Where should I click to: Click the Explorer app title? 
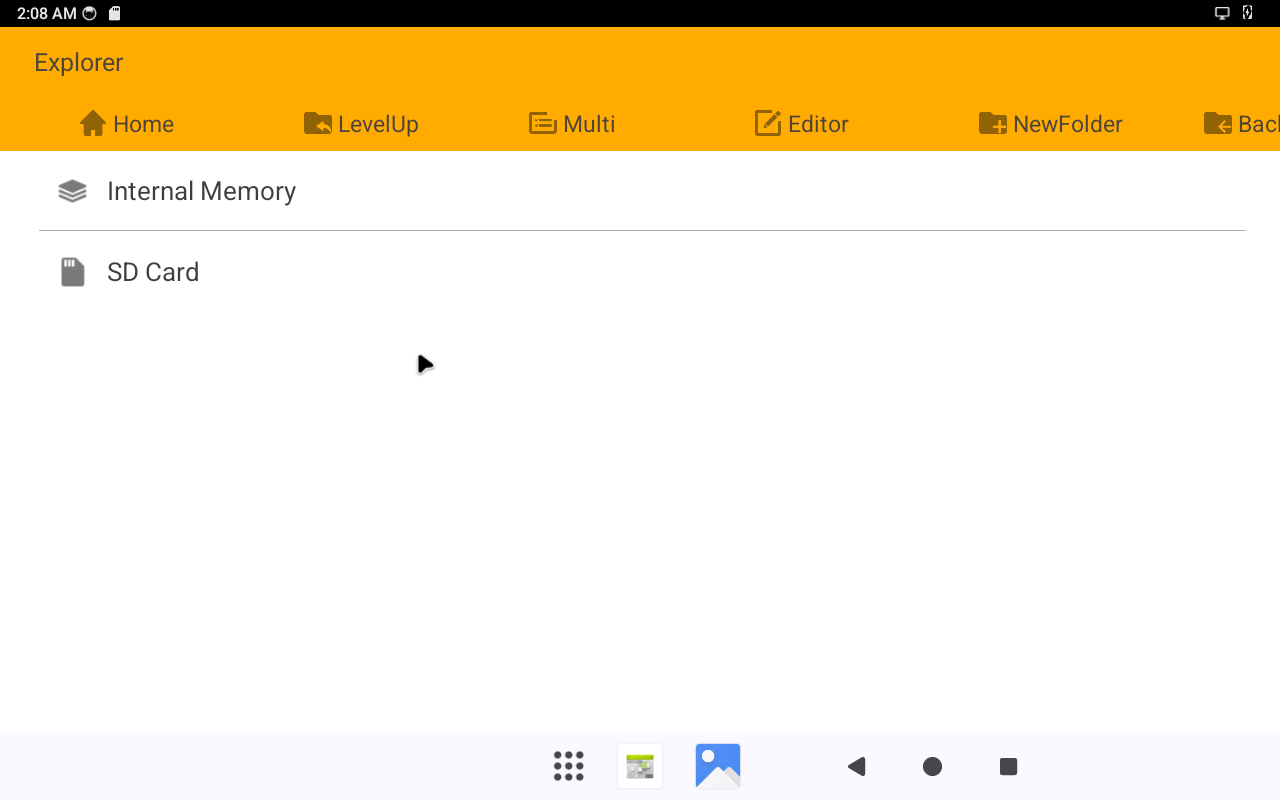coord(79,62)
